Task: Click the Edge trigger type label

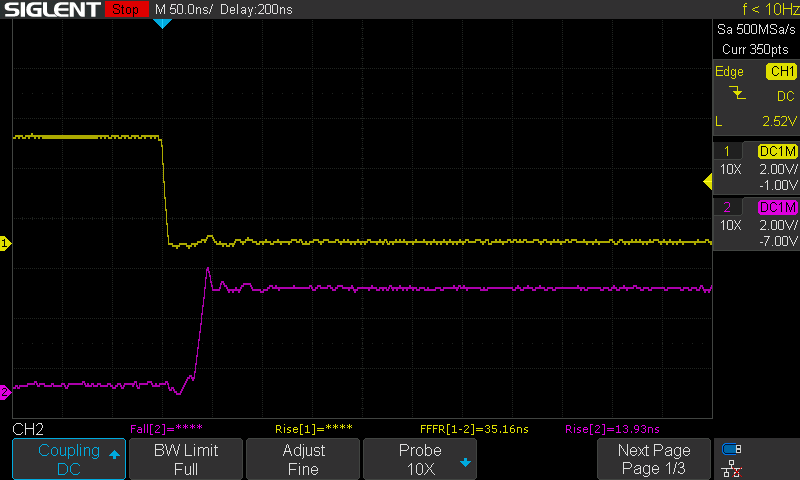Action: click(729, 72)
